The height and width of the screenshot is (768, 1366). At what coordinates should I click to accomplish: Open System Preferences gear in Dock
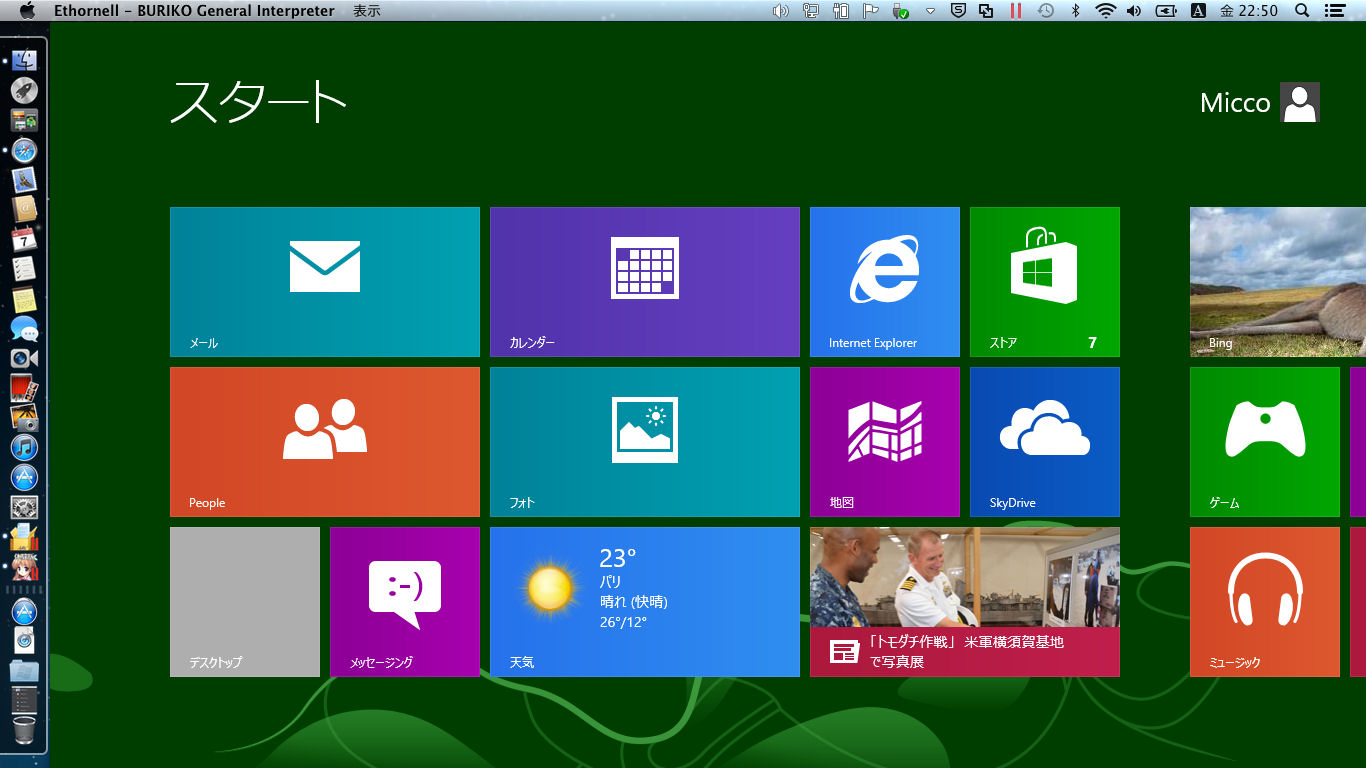coord(24,507)
